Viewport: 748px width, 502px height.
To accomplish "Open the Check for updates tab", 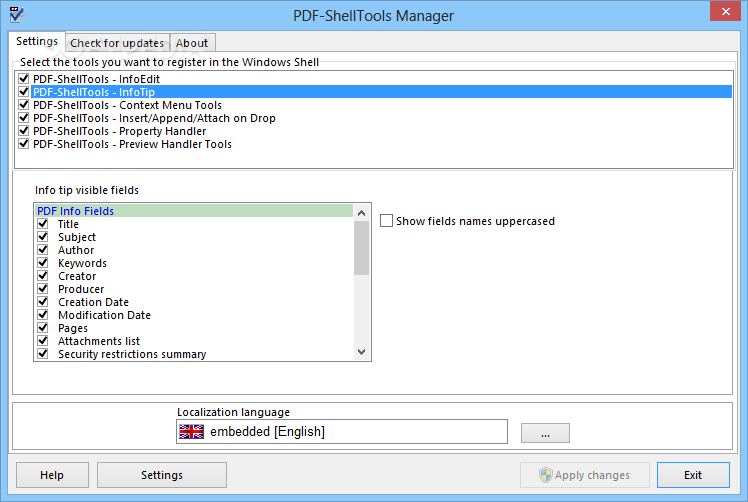I will 117,43.
